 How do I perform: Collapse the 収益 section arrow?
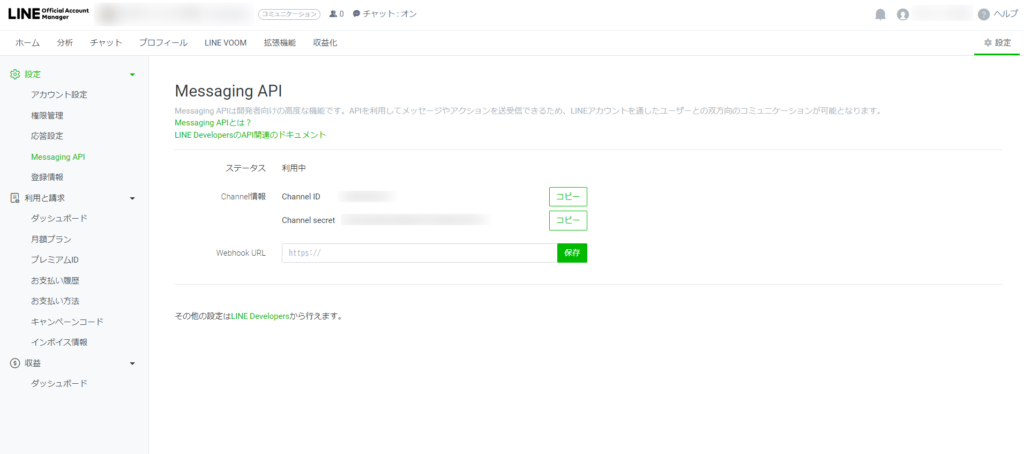click(133, 363)
